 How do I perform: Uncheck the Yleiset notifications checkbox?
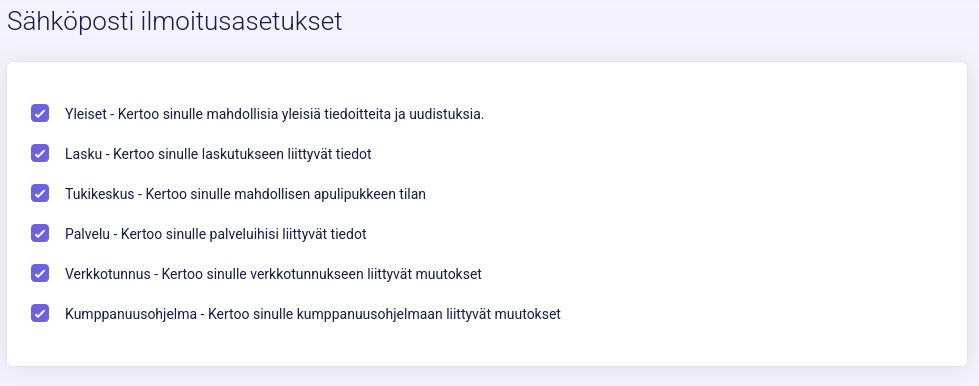click(x=40, y=114)
